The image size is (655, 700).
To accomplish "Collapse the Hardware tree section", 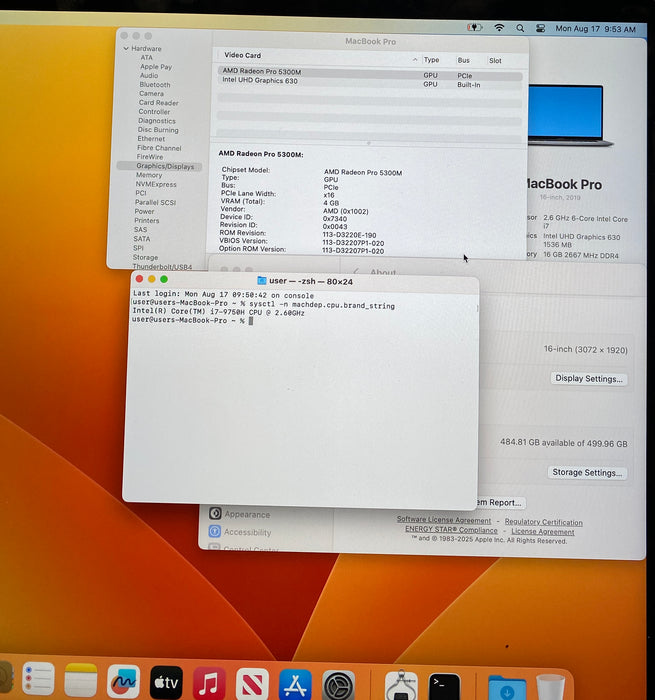I will (x=126, y=48).
